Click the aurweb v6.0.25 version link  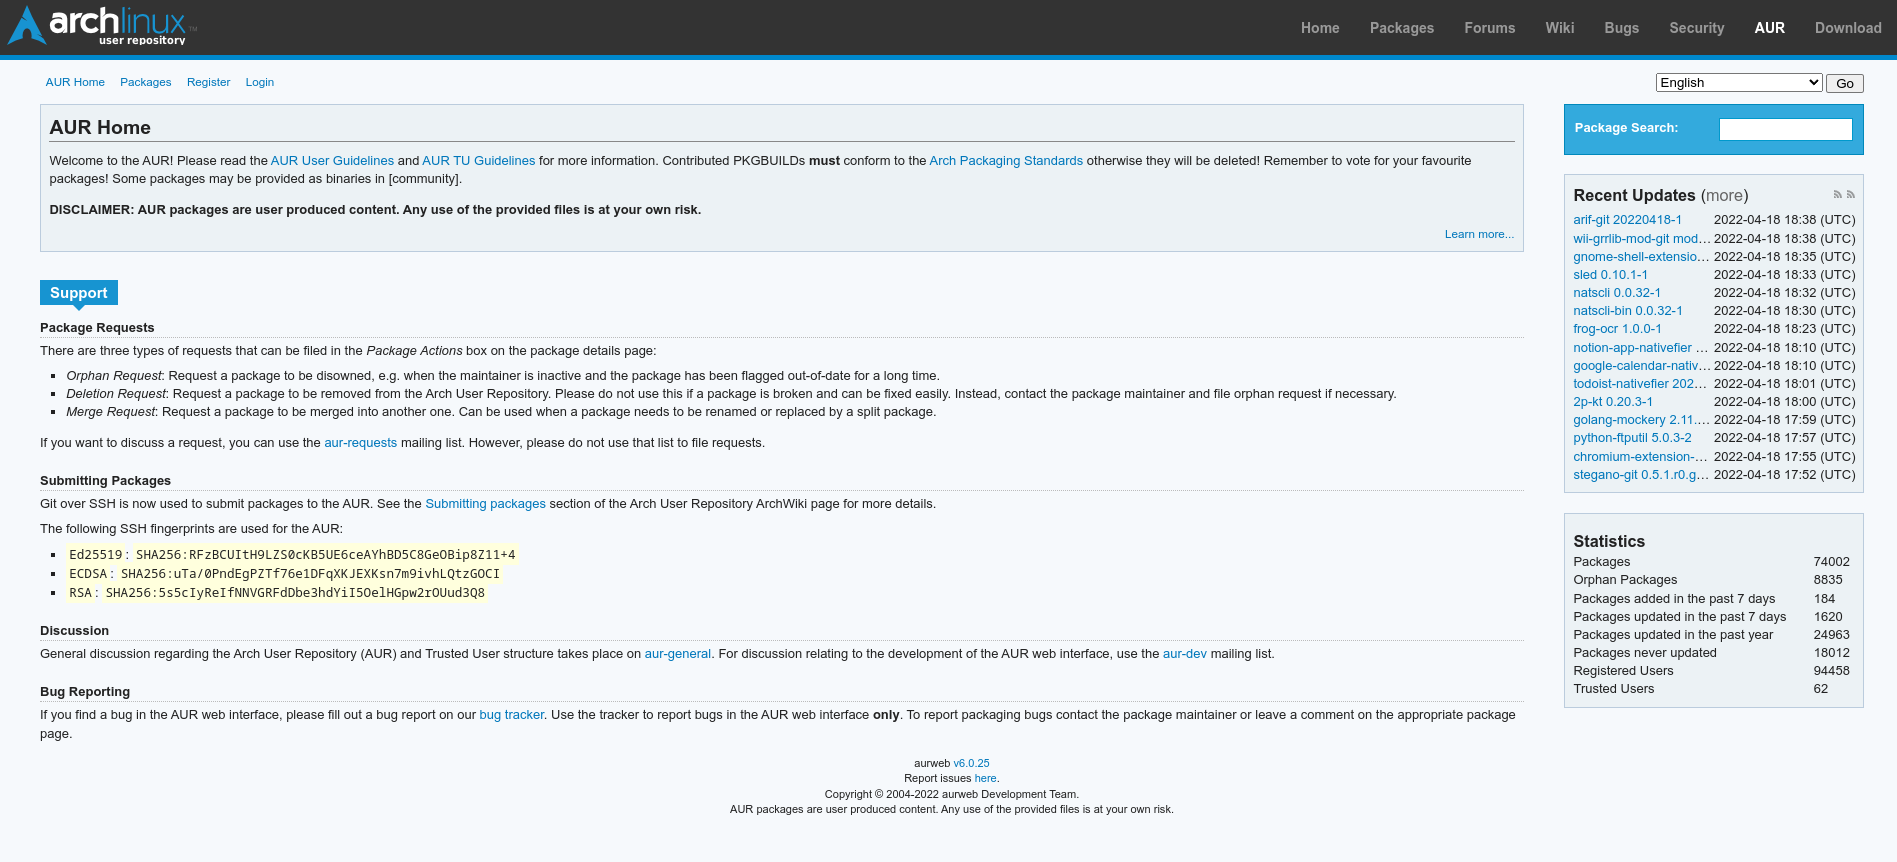(970, 763)
